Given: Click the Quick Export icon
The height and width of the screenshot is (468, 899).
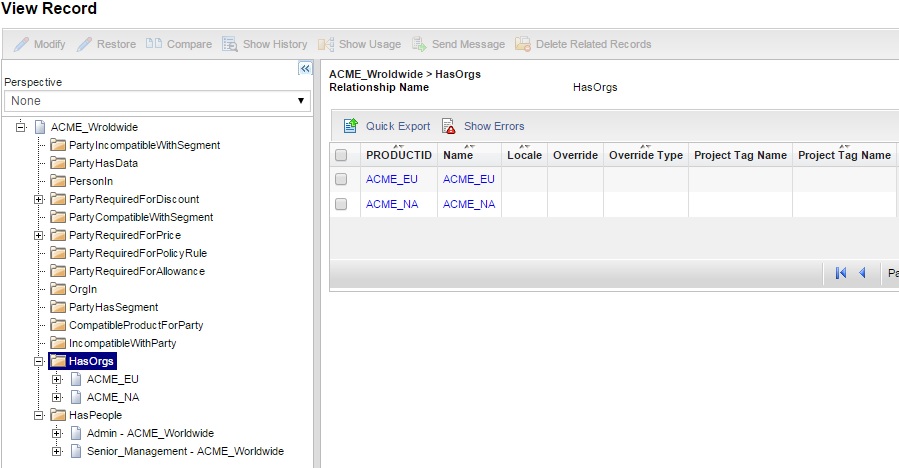Looking at the screenshot, I should click(x=351, y=126).
